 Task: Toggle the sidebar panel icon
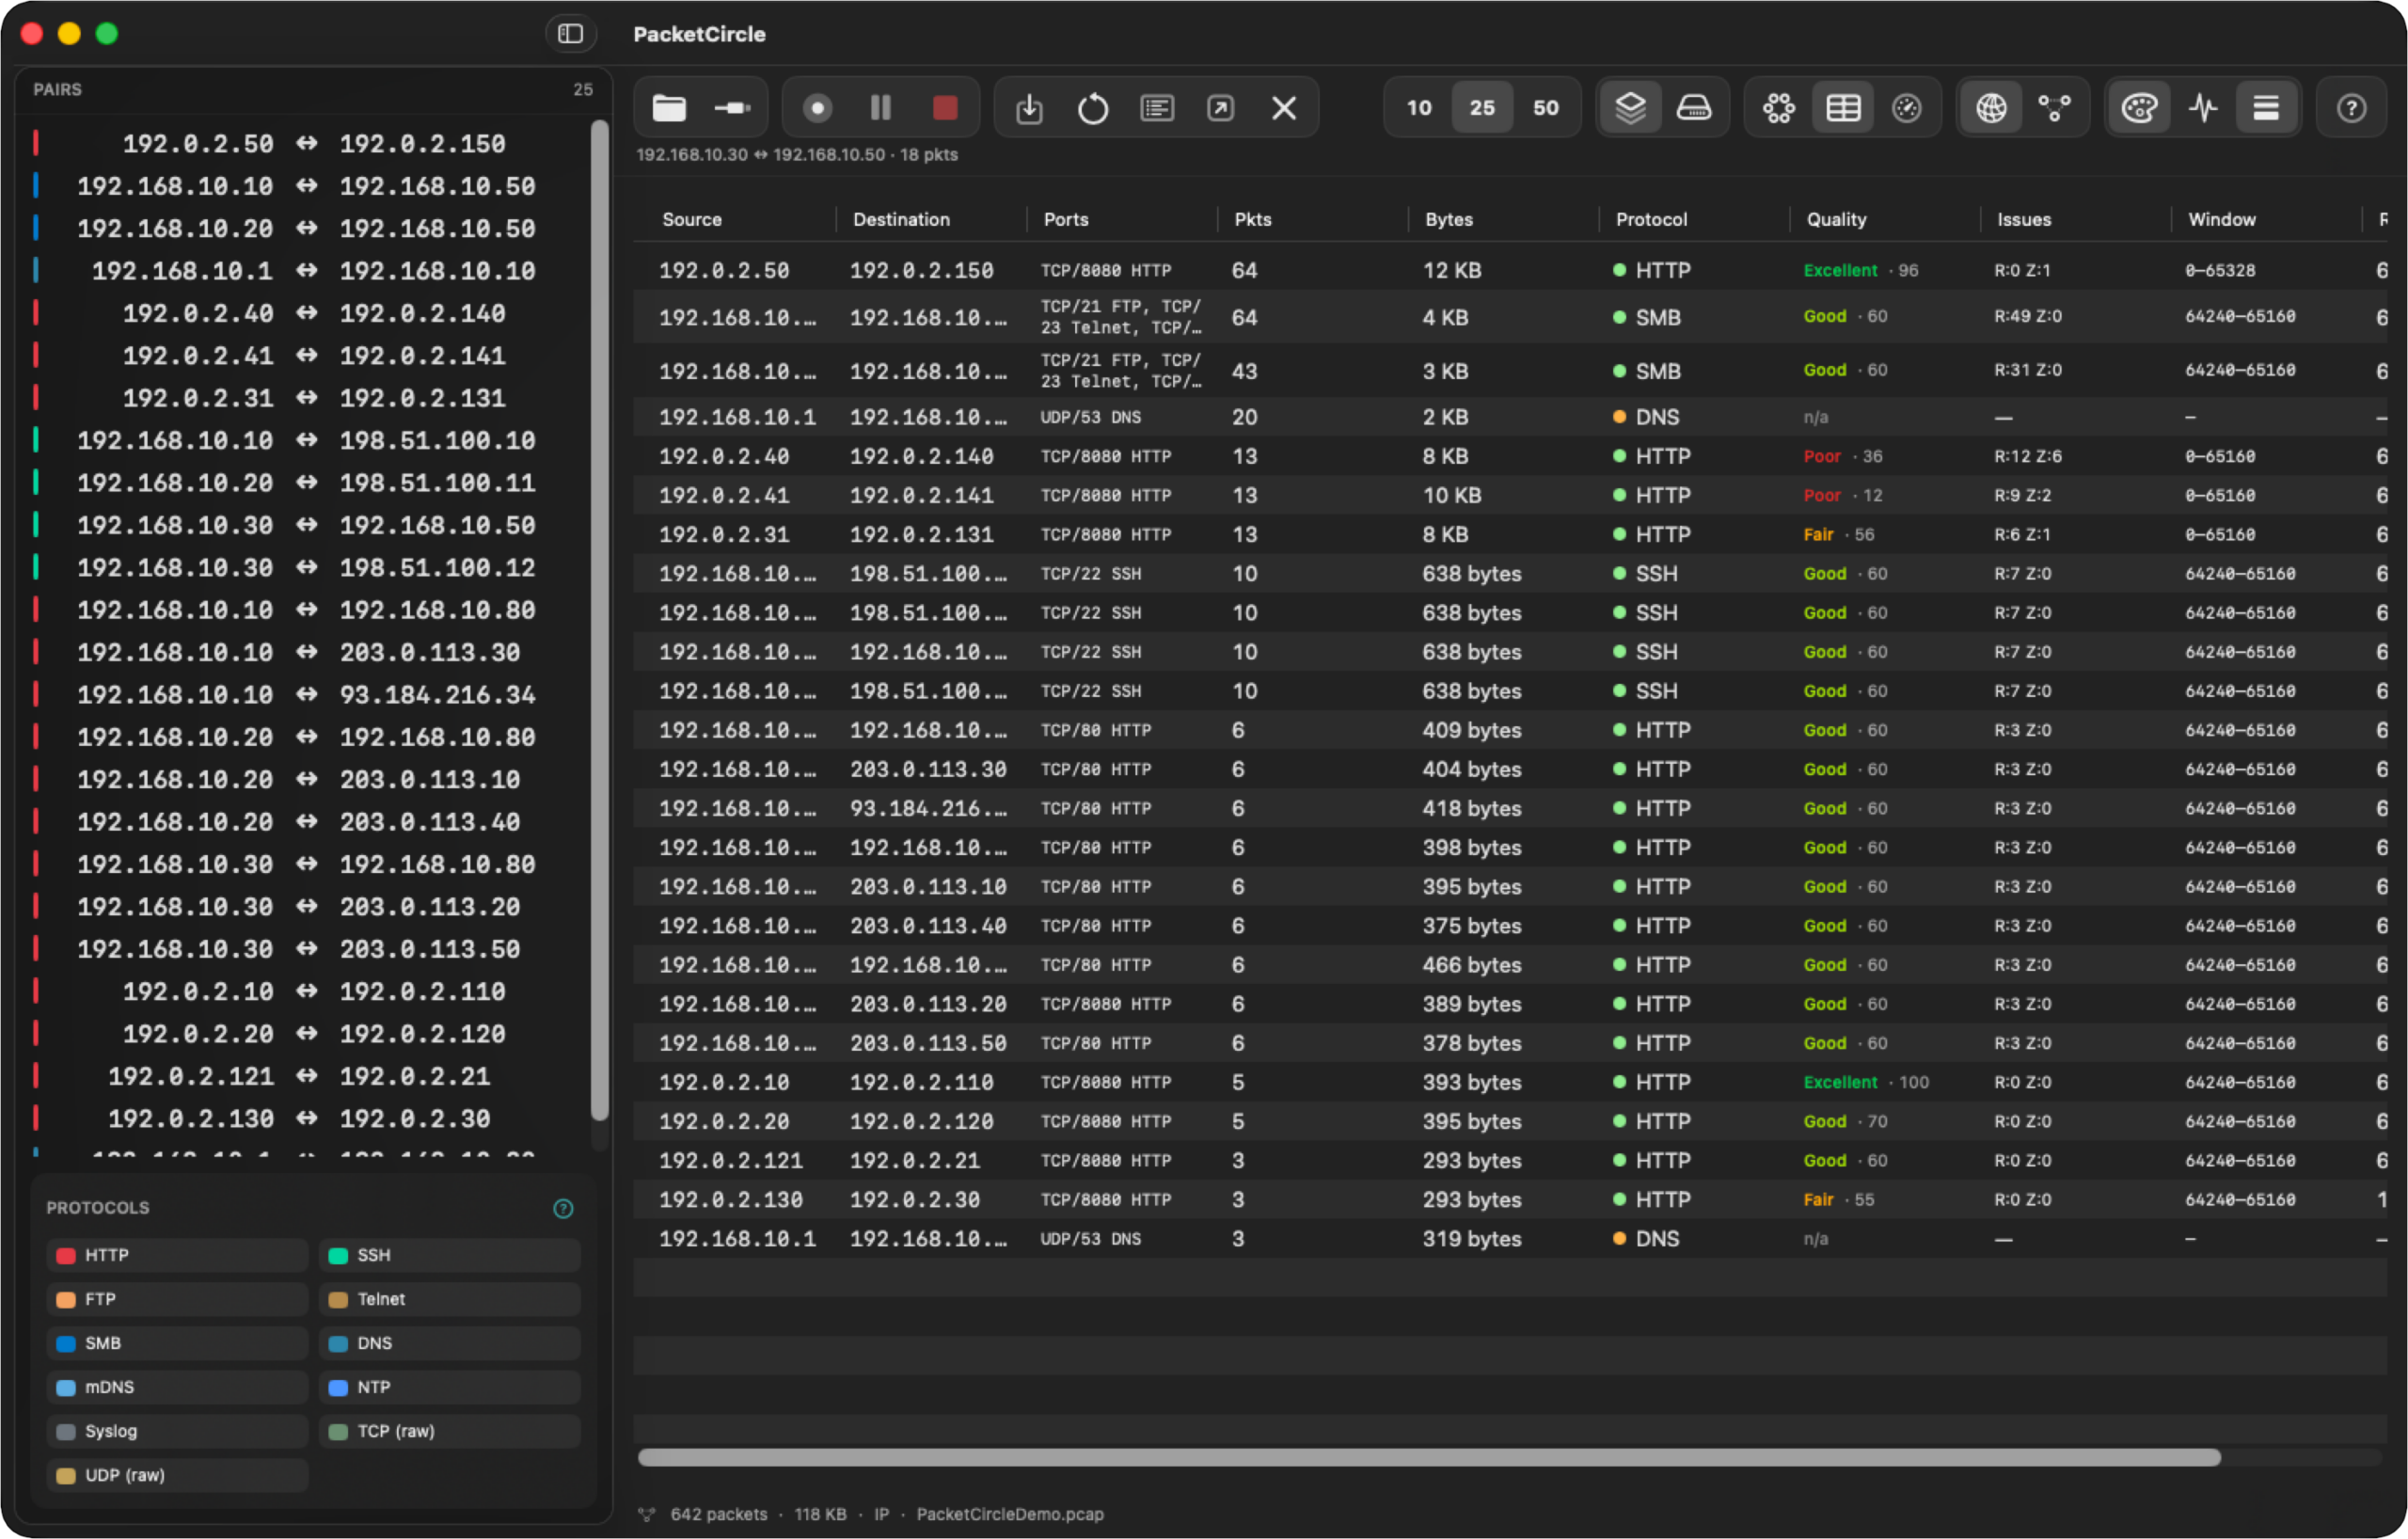pyautogui.click(x=570, y=34)
